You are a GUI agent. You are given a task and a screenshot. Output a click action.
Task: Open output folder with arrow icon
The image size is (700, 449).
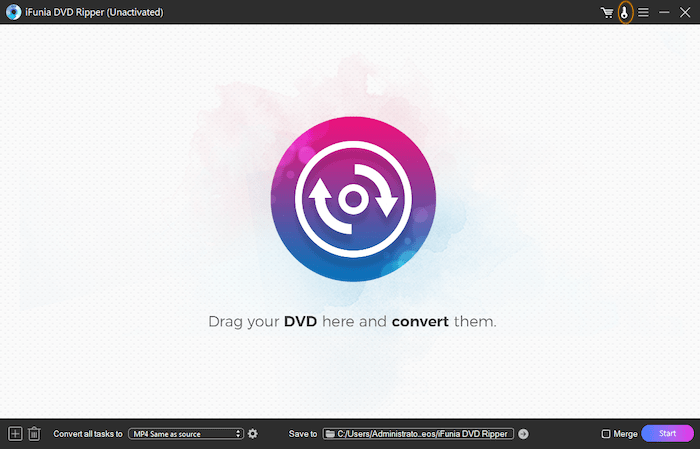click(x=523, y=433)
